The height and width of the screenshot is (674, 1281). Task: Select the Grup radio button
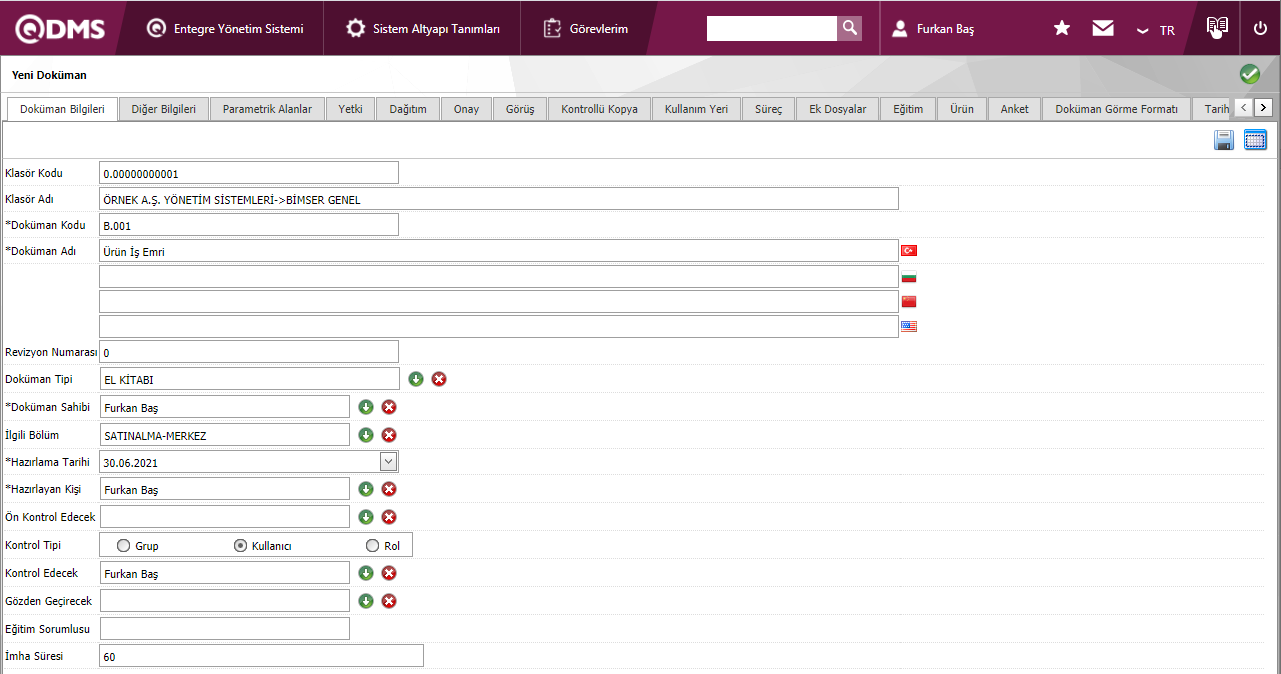[x=124, y=546]
